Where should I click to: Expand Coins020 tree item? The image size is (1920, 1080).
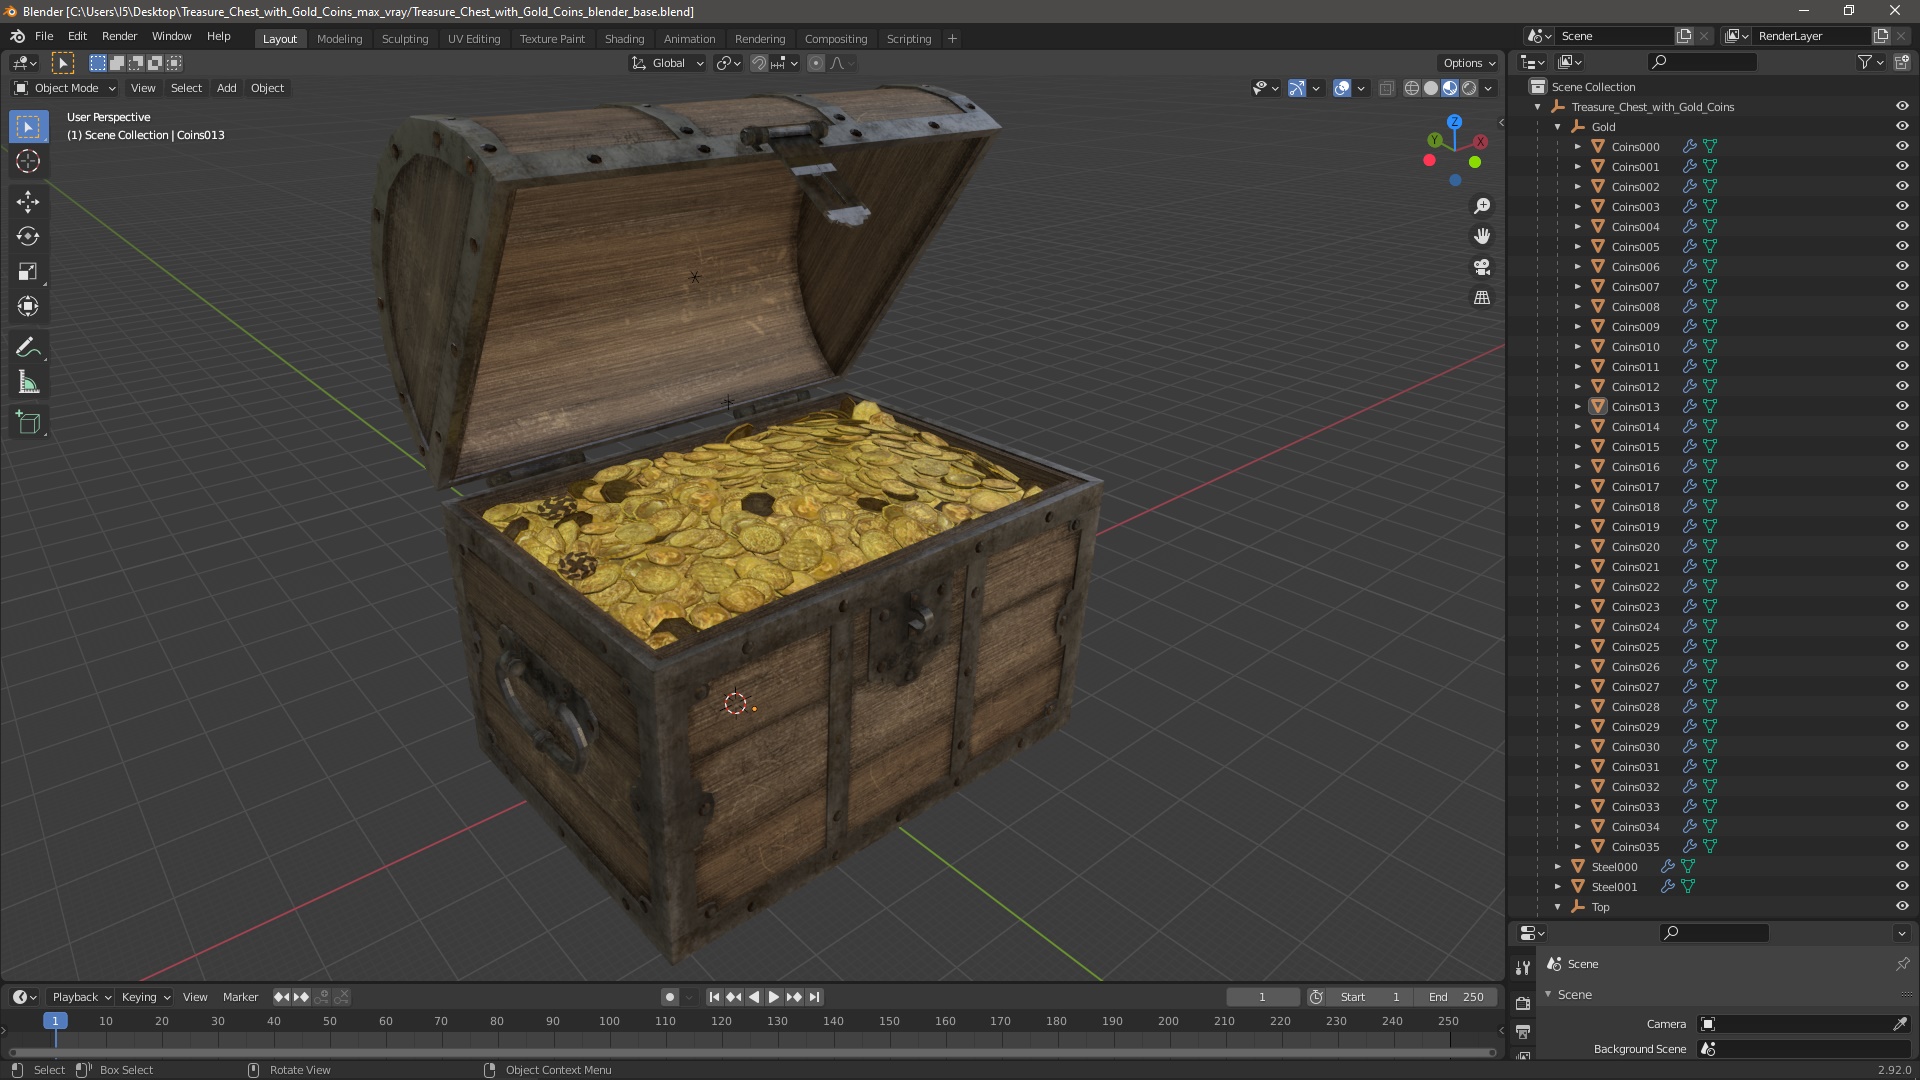[x=1578, y=547]
